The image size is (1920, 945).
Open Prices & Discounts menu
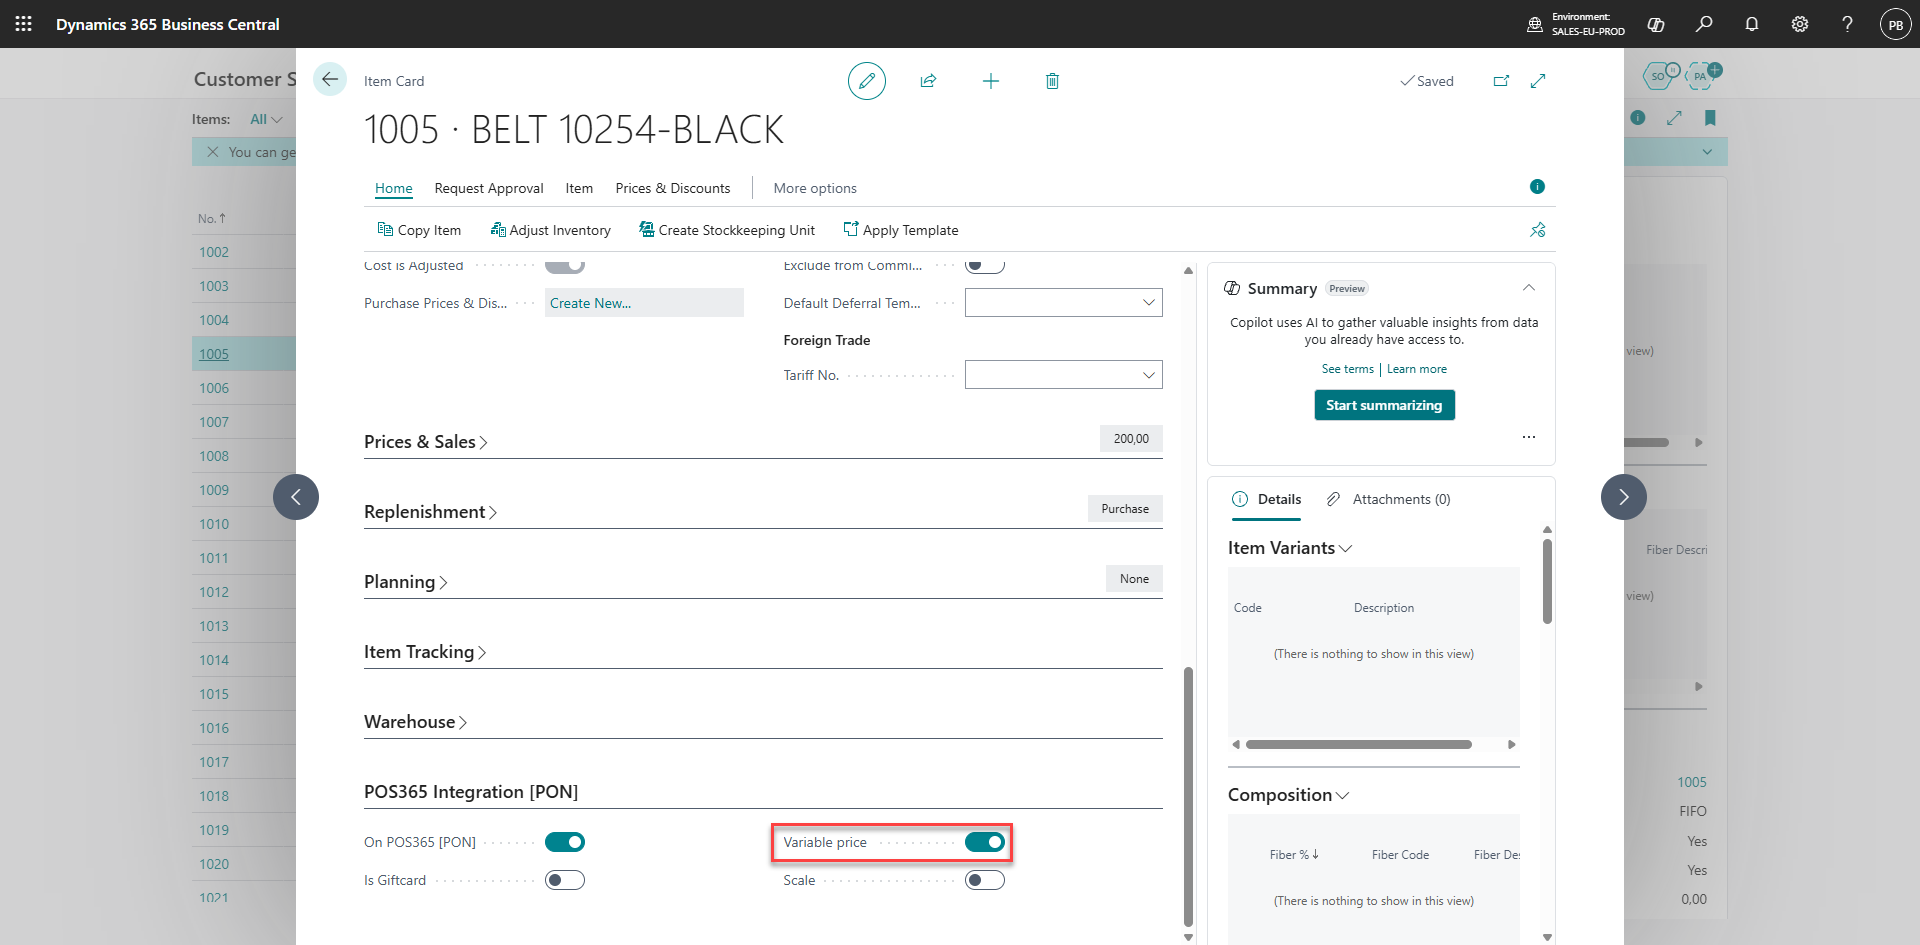click(673, 188)
